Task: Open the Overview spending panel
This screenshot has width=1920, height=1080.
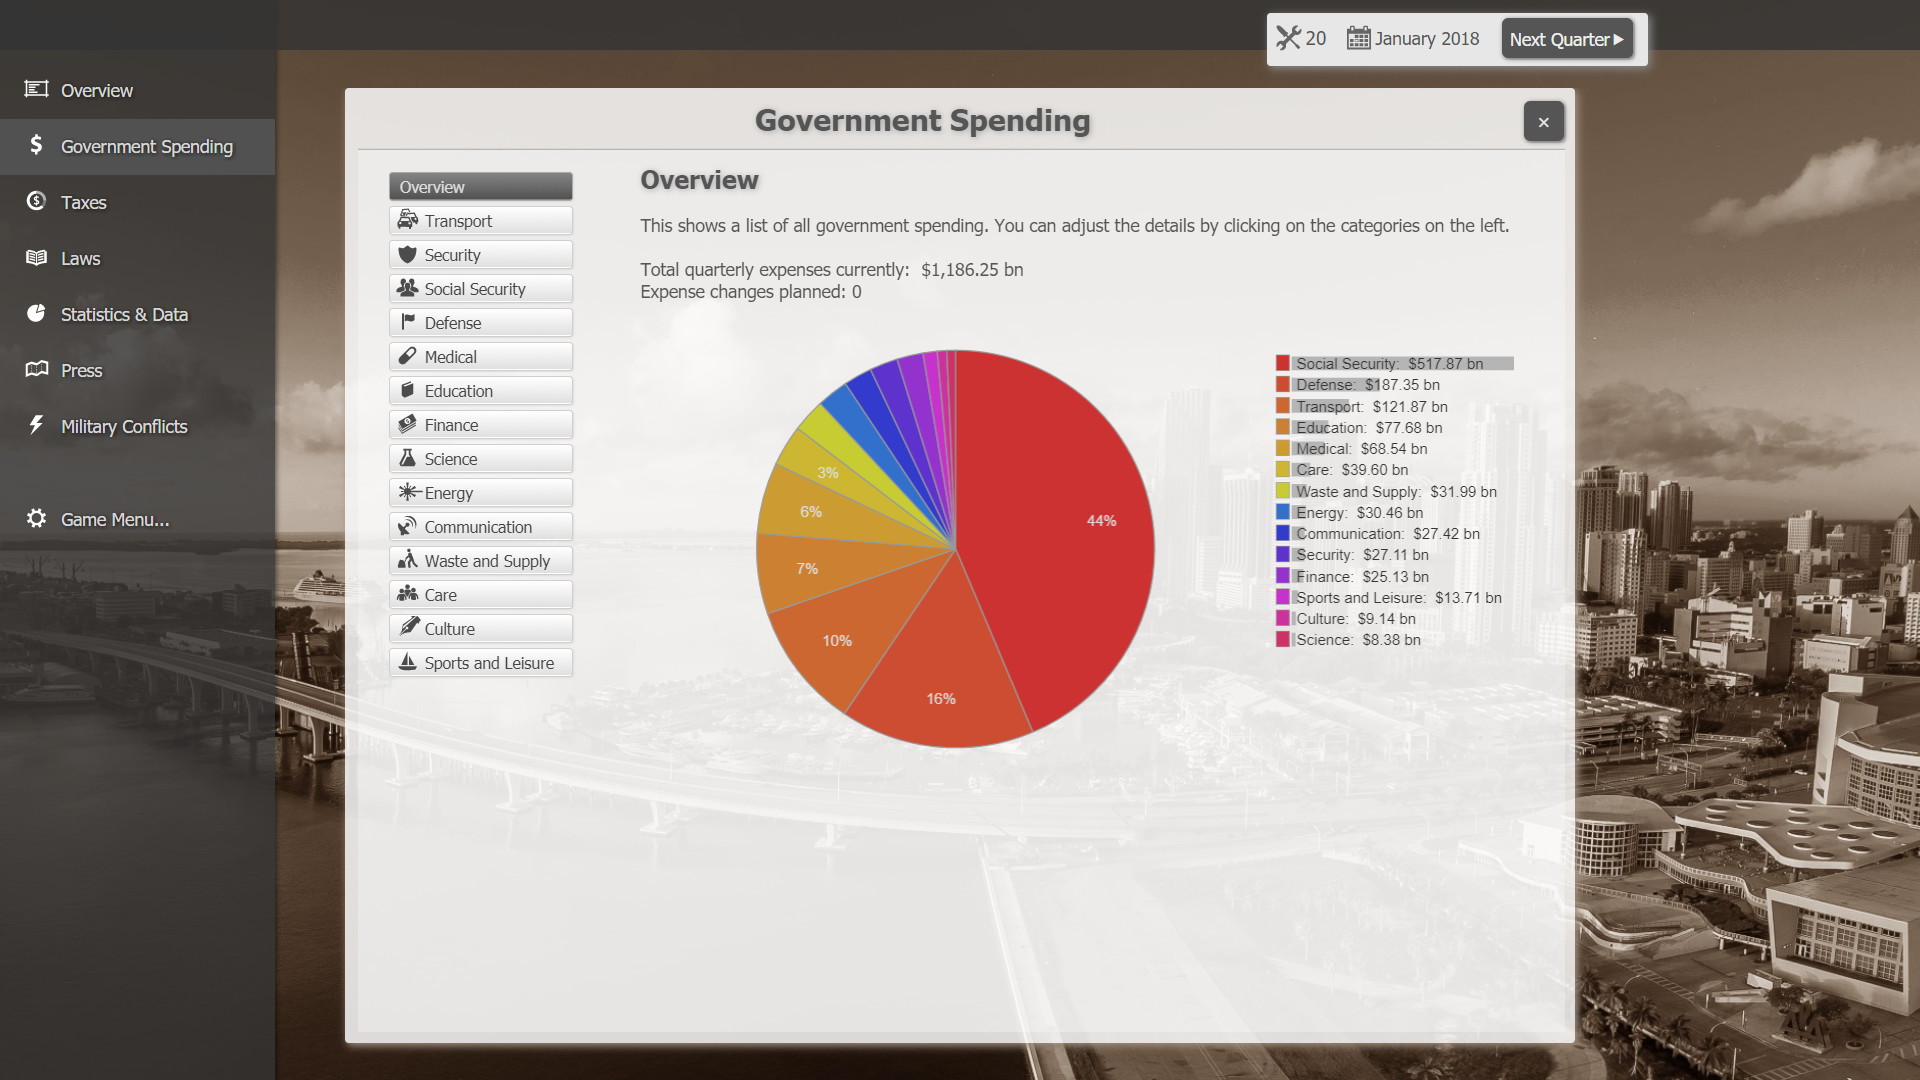Action: pyautogui.click(x=480, y=186)
